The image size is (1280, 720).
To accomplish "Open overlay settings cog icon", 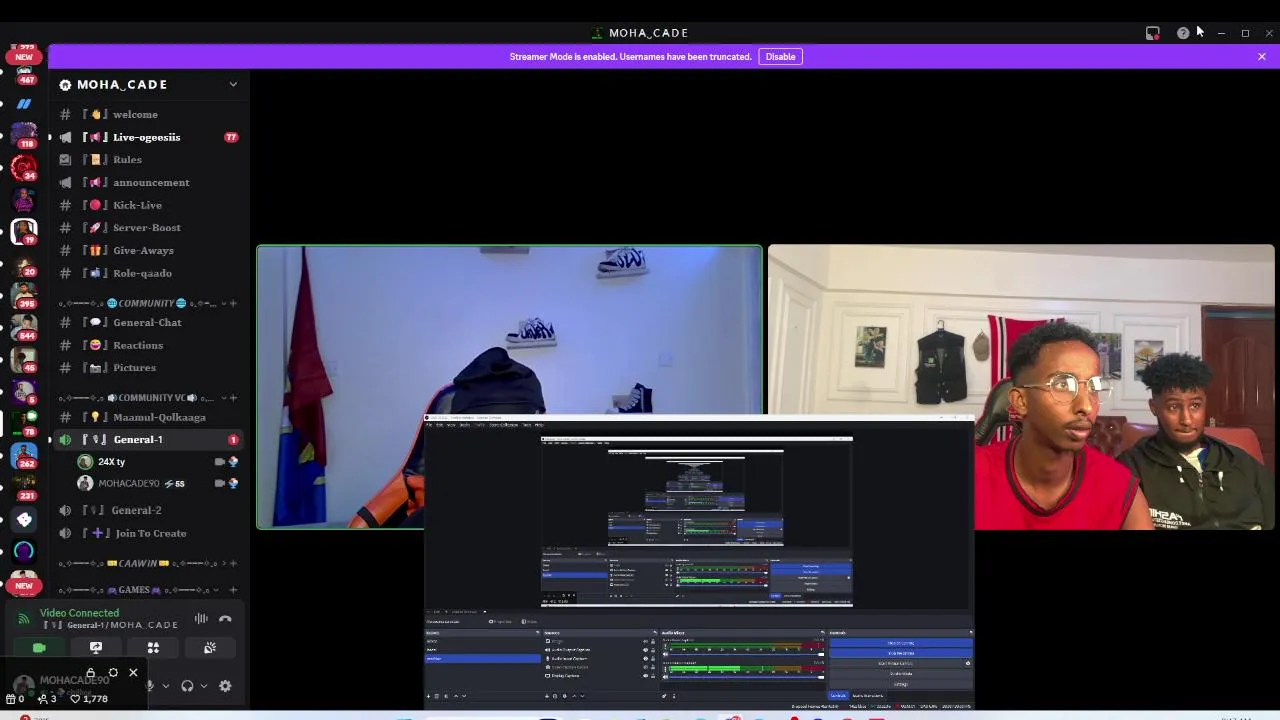I will click(x=113, y=673).
